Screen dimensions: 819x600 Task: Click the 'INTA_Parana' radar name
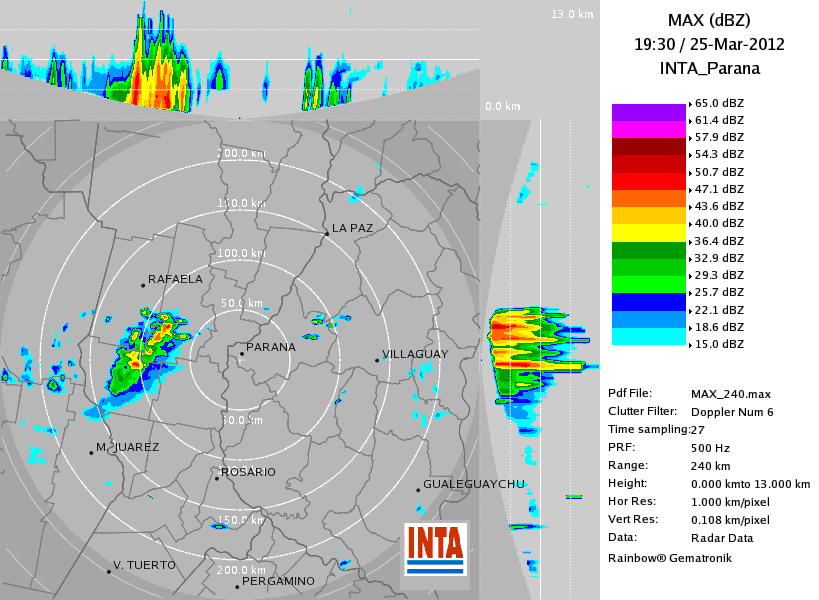[709, 68]
